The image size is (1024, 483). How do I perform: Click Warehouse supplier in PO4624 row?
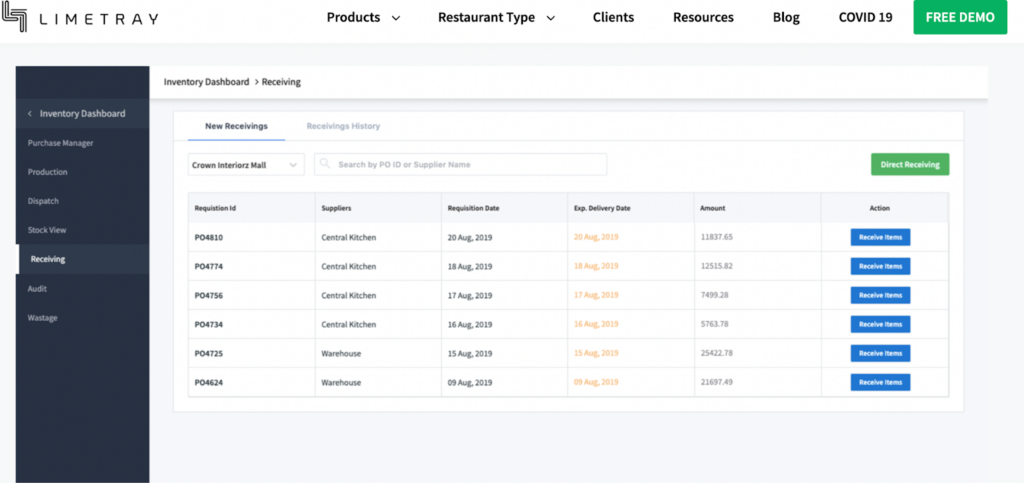pos(341,382)
